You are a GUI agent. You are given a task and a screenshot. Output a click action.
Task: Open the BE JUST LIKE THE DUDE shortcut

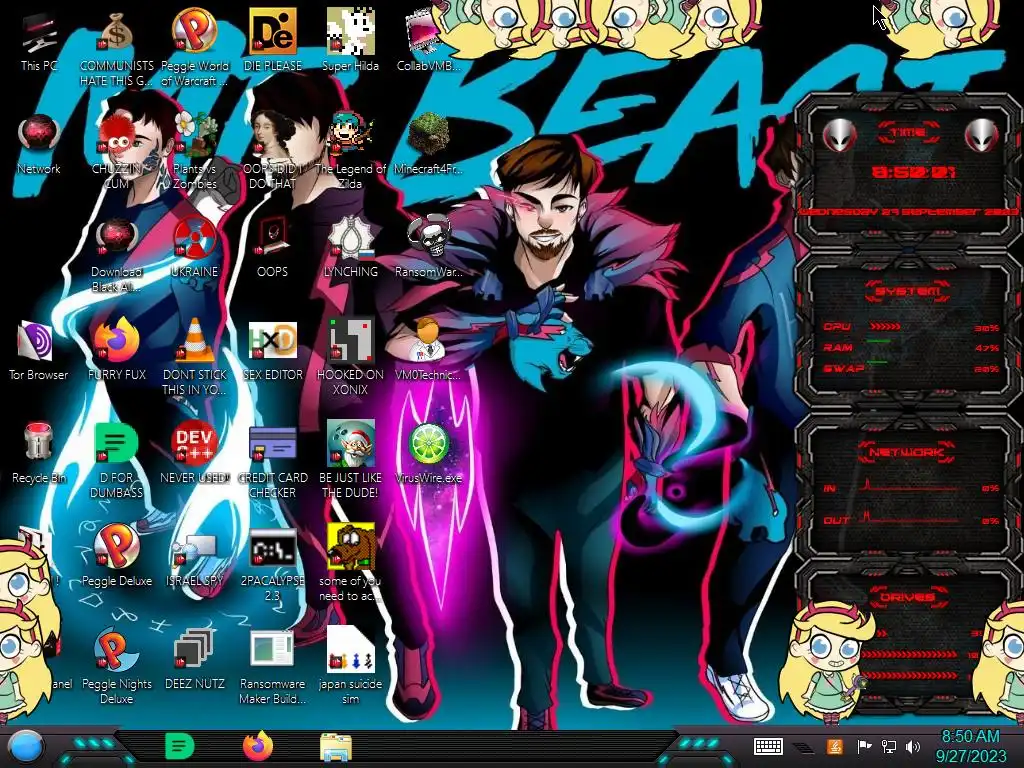(350, 460)
